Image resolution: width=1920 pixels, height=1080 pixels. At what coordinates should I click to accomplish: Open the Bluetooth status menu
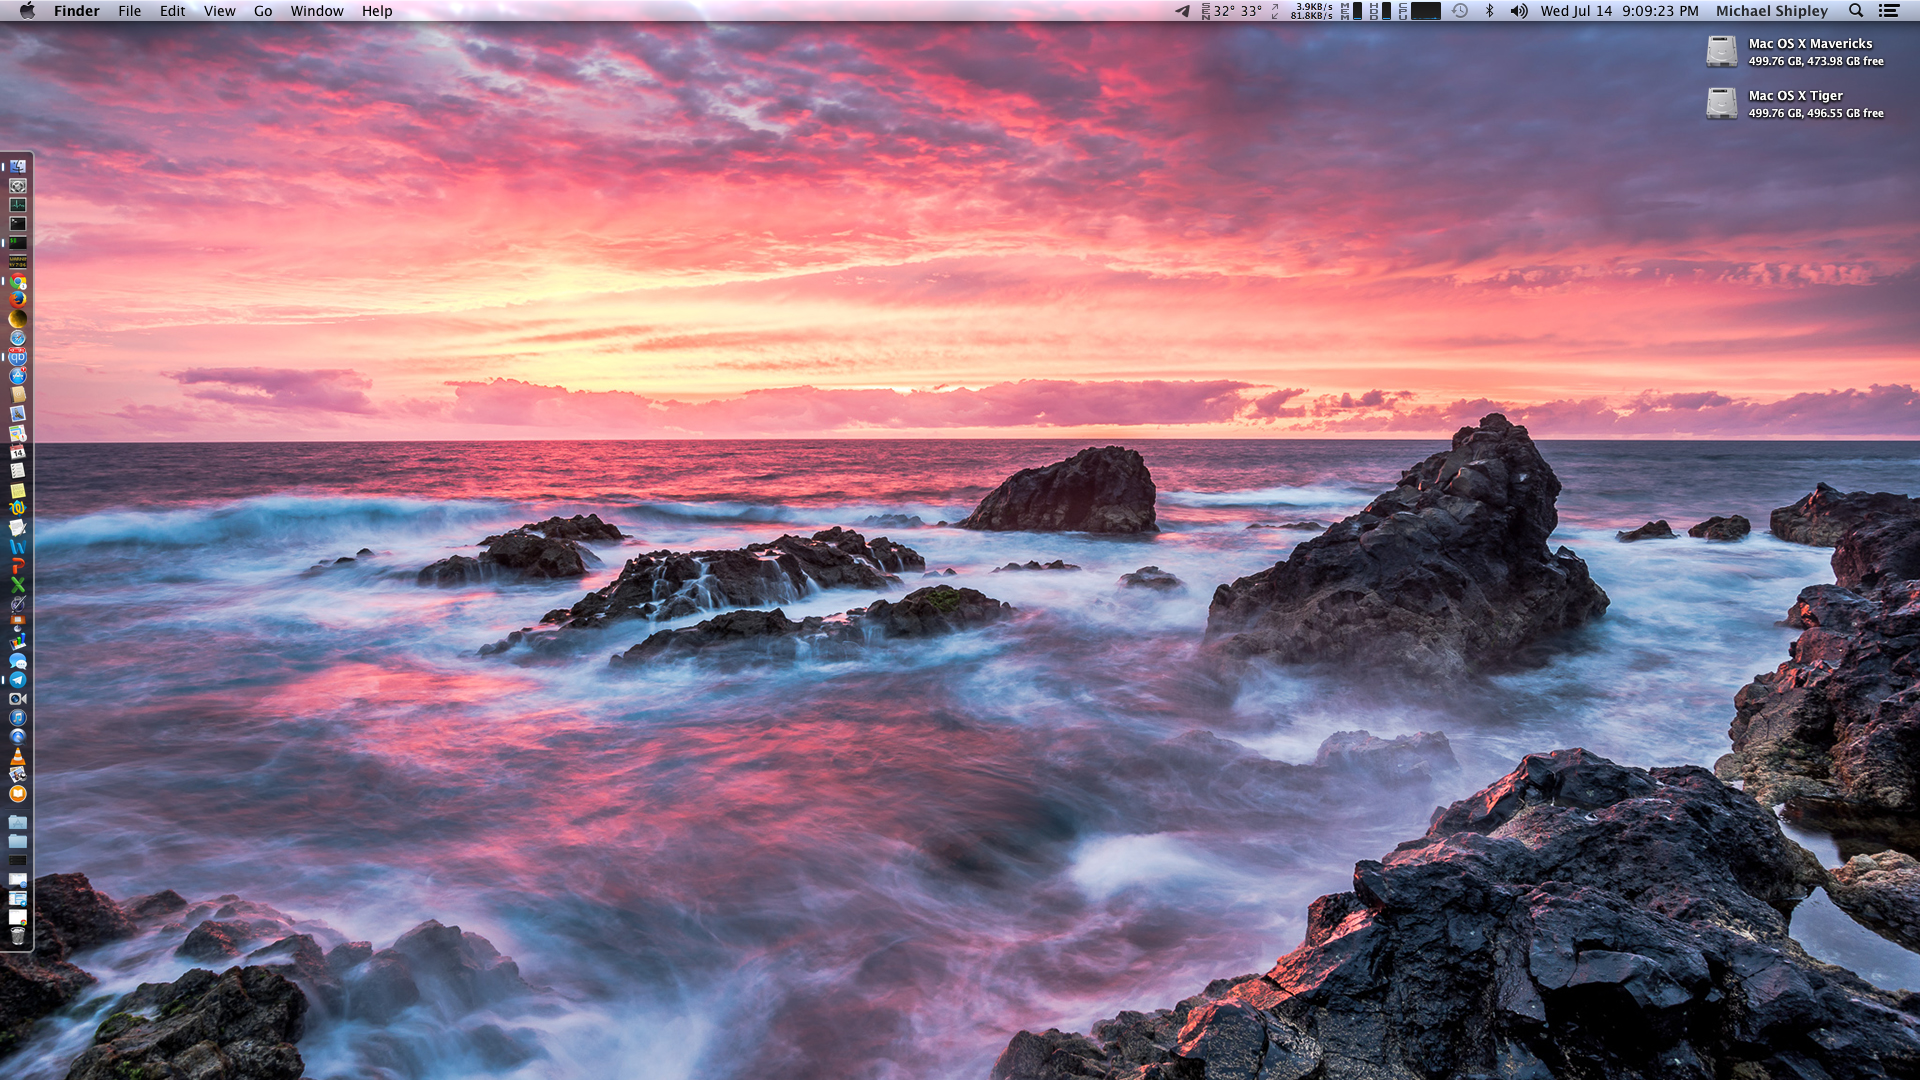click(1489, 11)
